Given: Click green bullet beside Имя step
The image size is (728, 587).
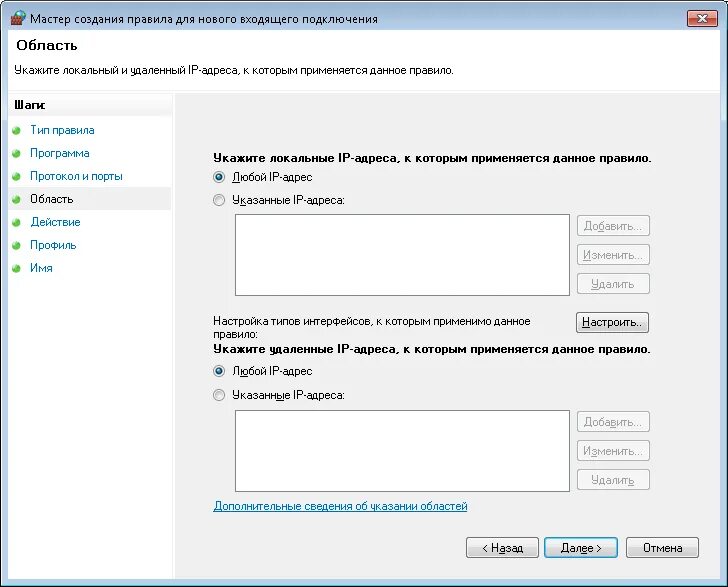Looking at the screenshot, I should [16, 268].
